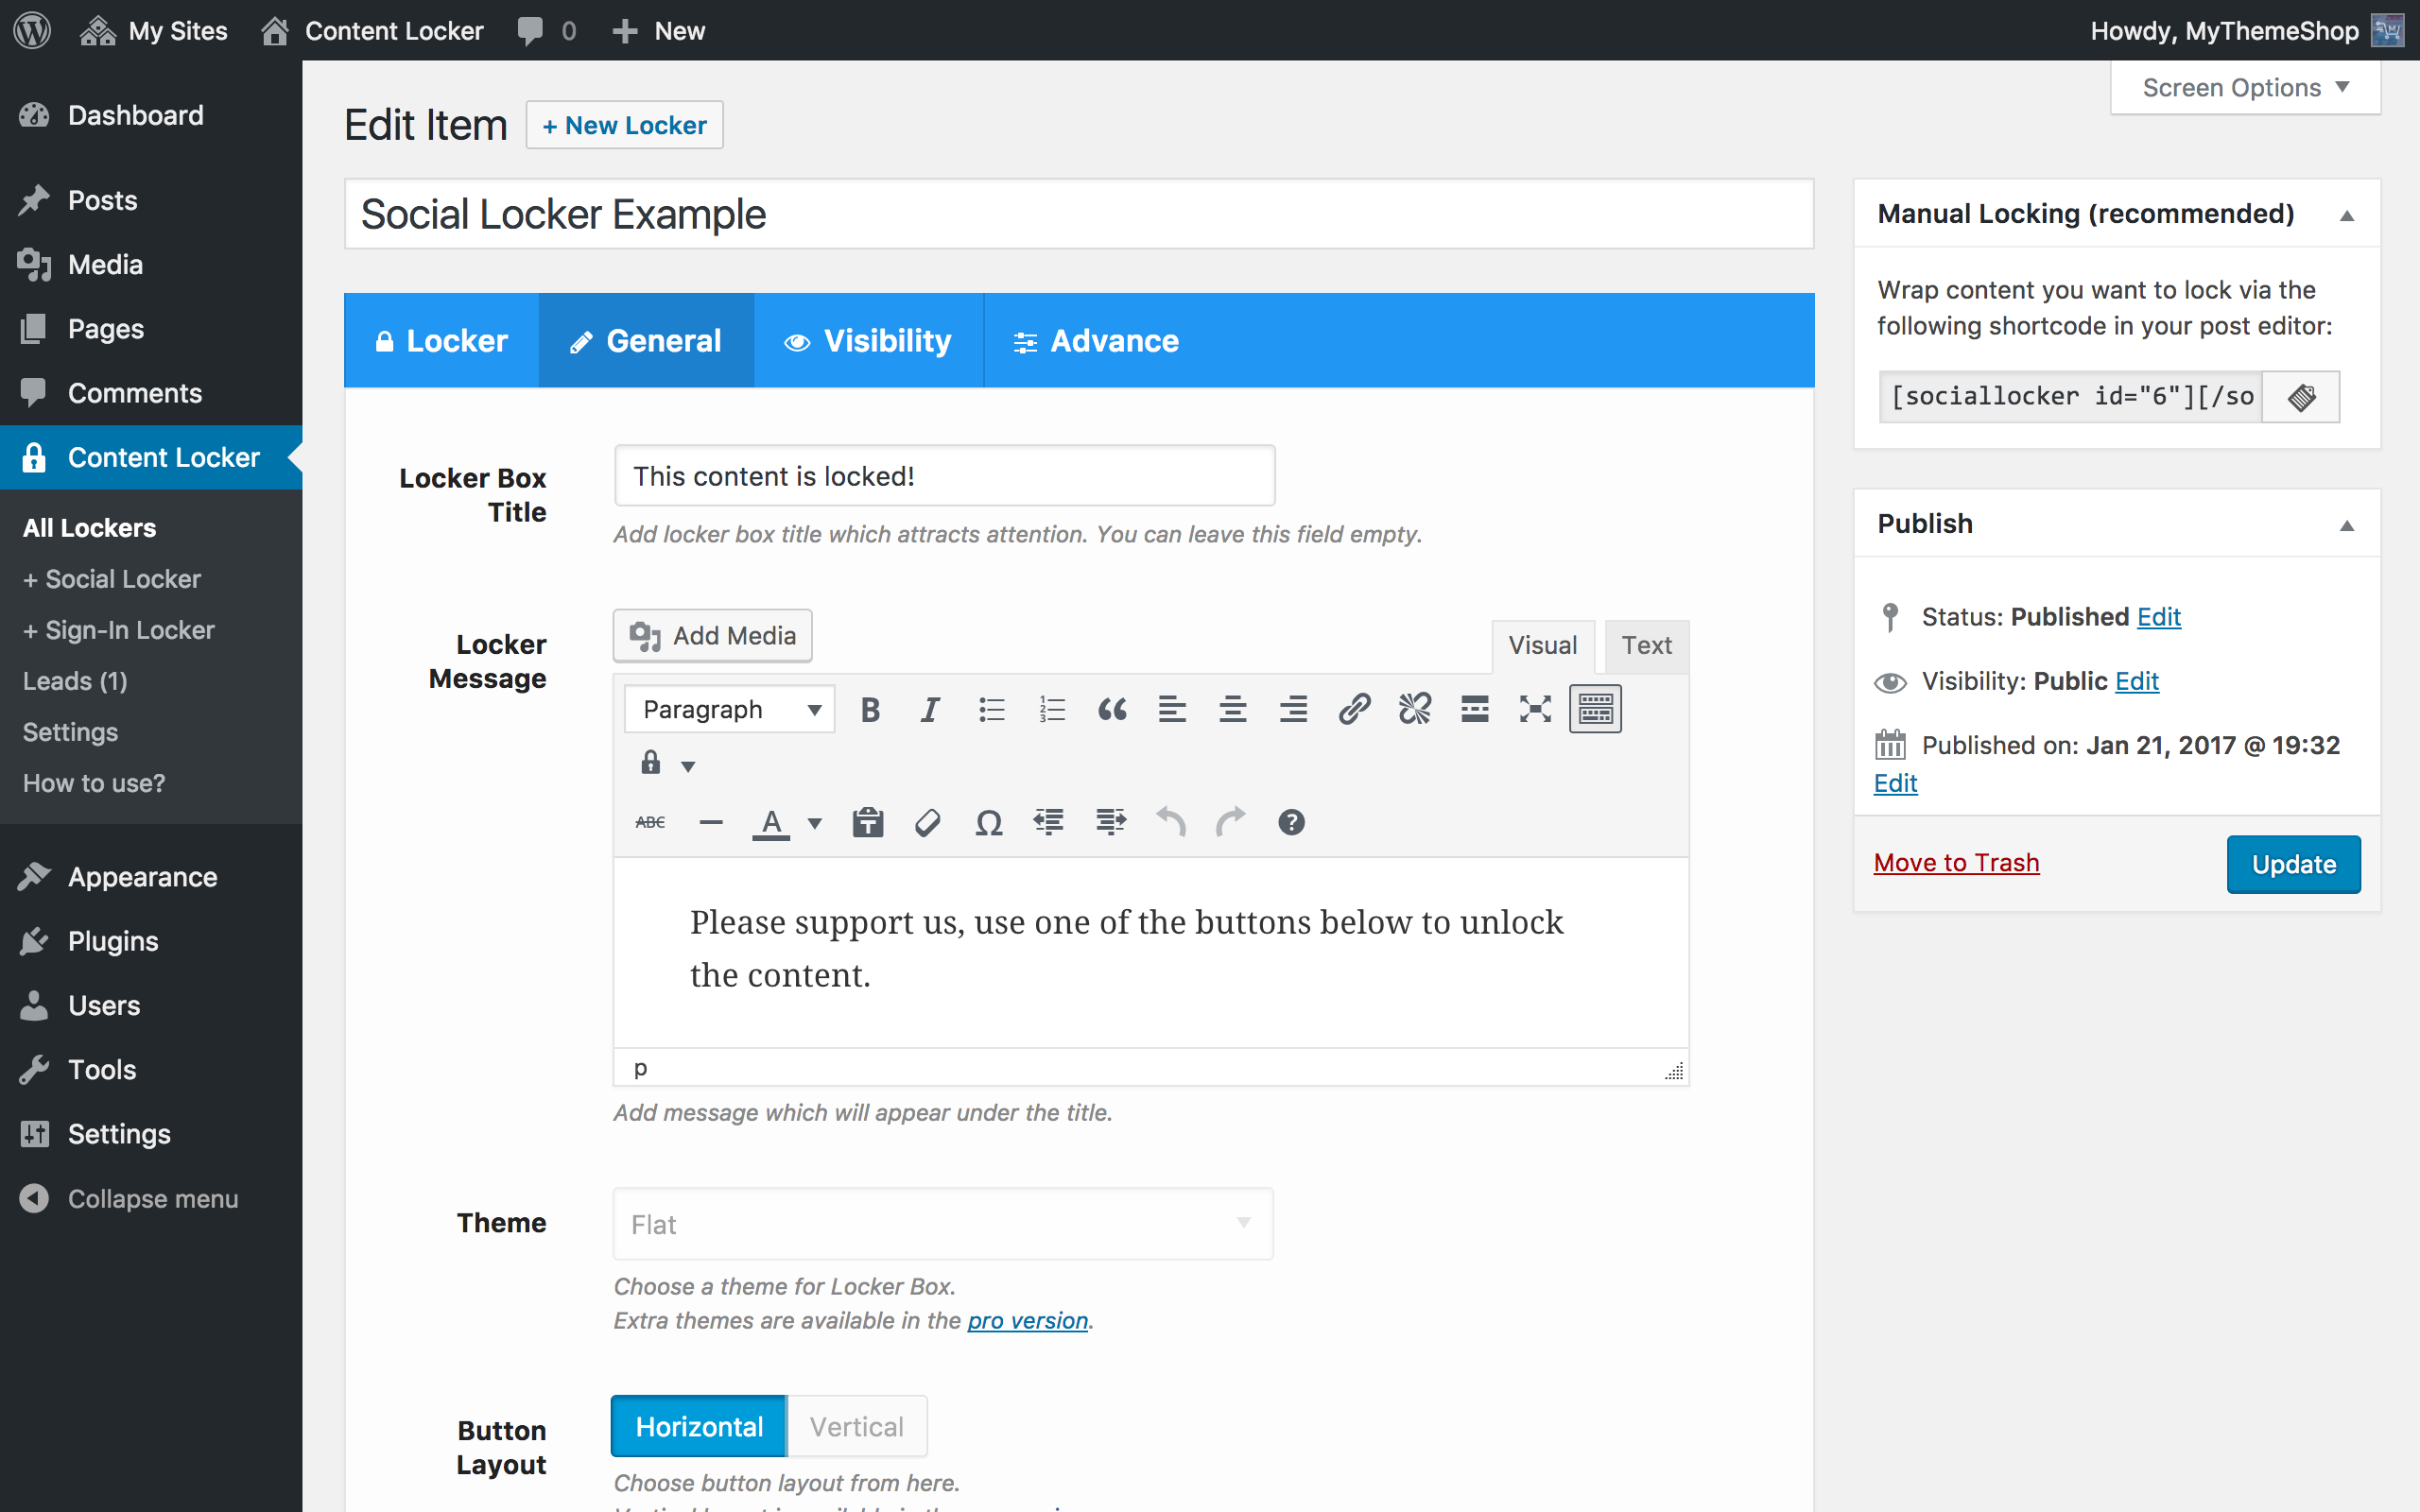Insert a blockquote in the message
The height and width of the screenshot is (1512, 2420).
[x=1112, y=710]
